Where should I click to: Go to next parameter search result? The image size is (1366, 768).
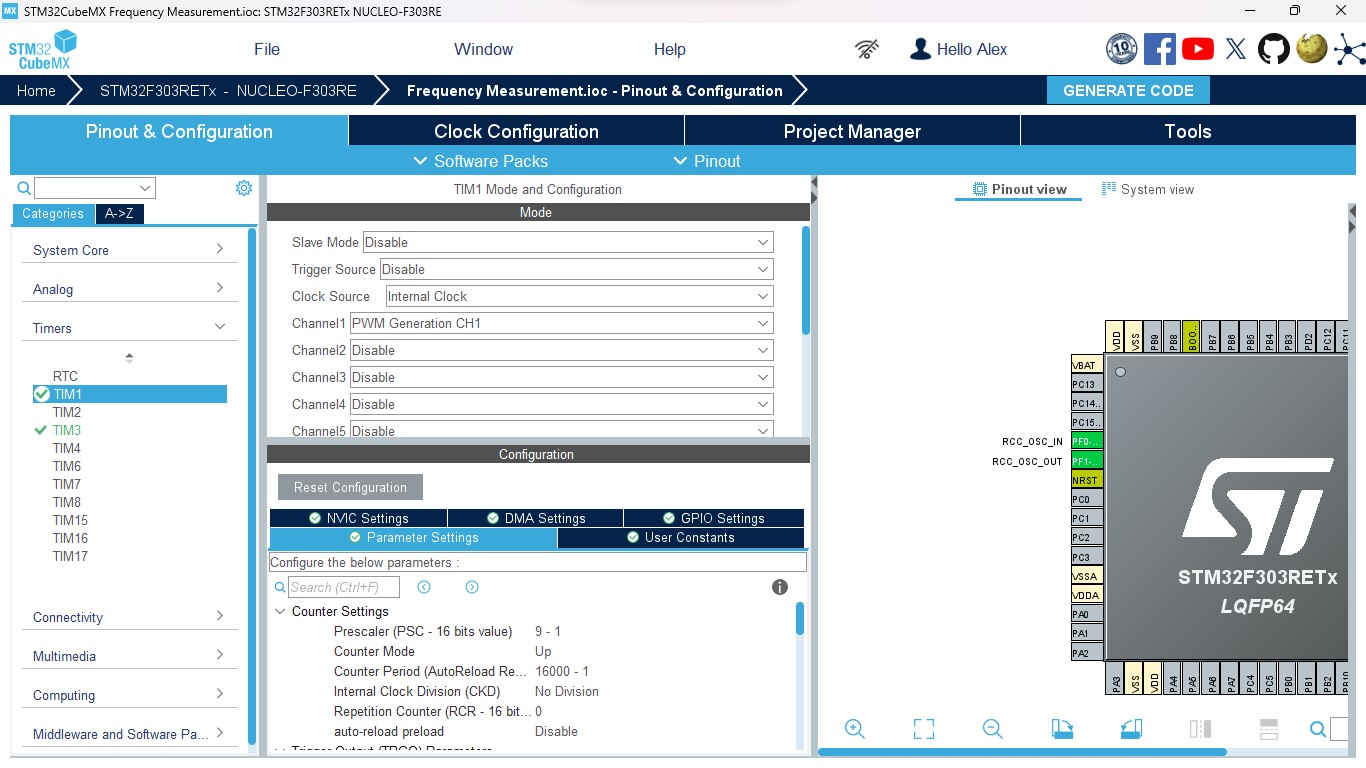(472, 587)
